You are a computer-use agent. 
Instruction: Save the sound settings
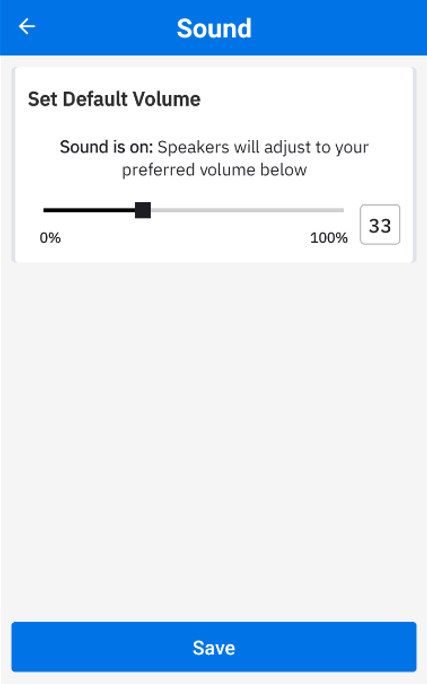pos(214,647)
